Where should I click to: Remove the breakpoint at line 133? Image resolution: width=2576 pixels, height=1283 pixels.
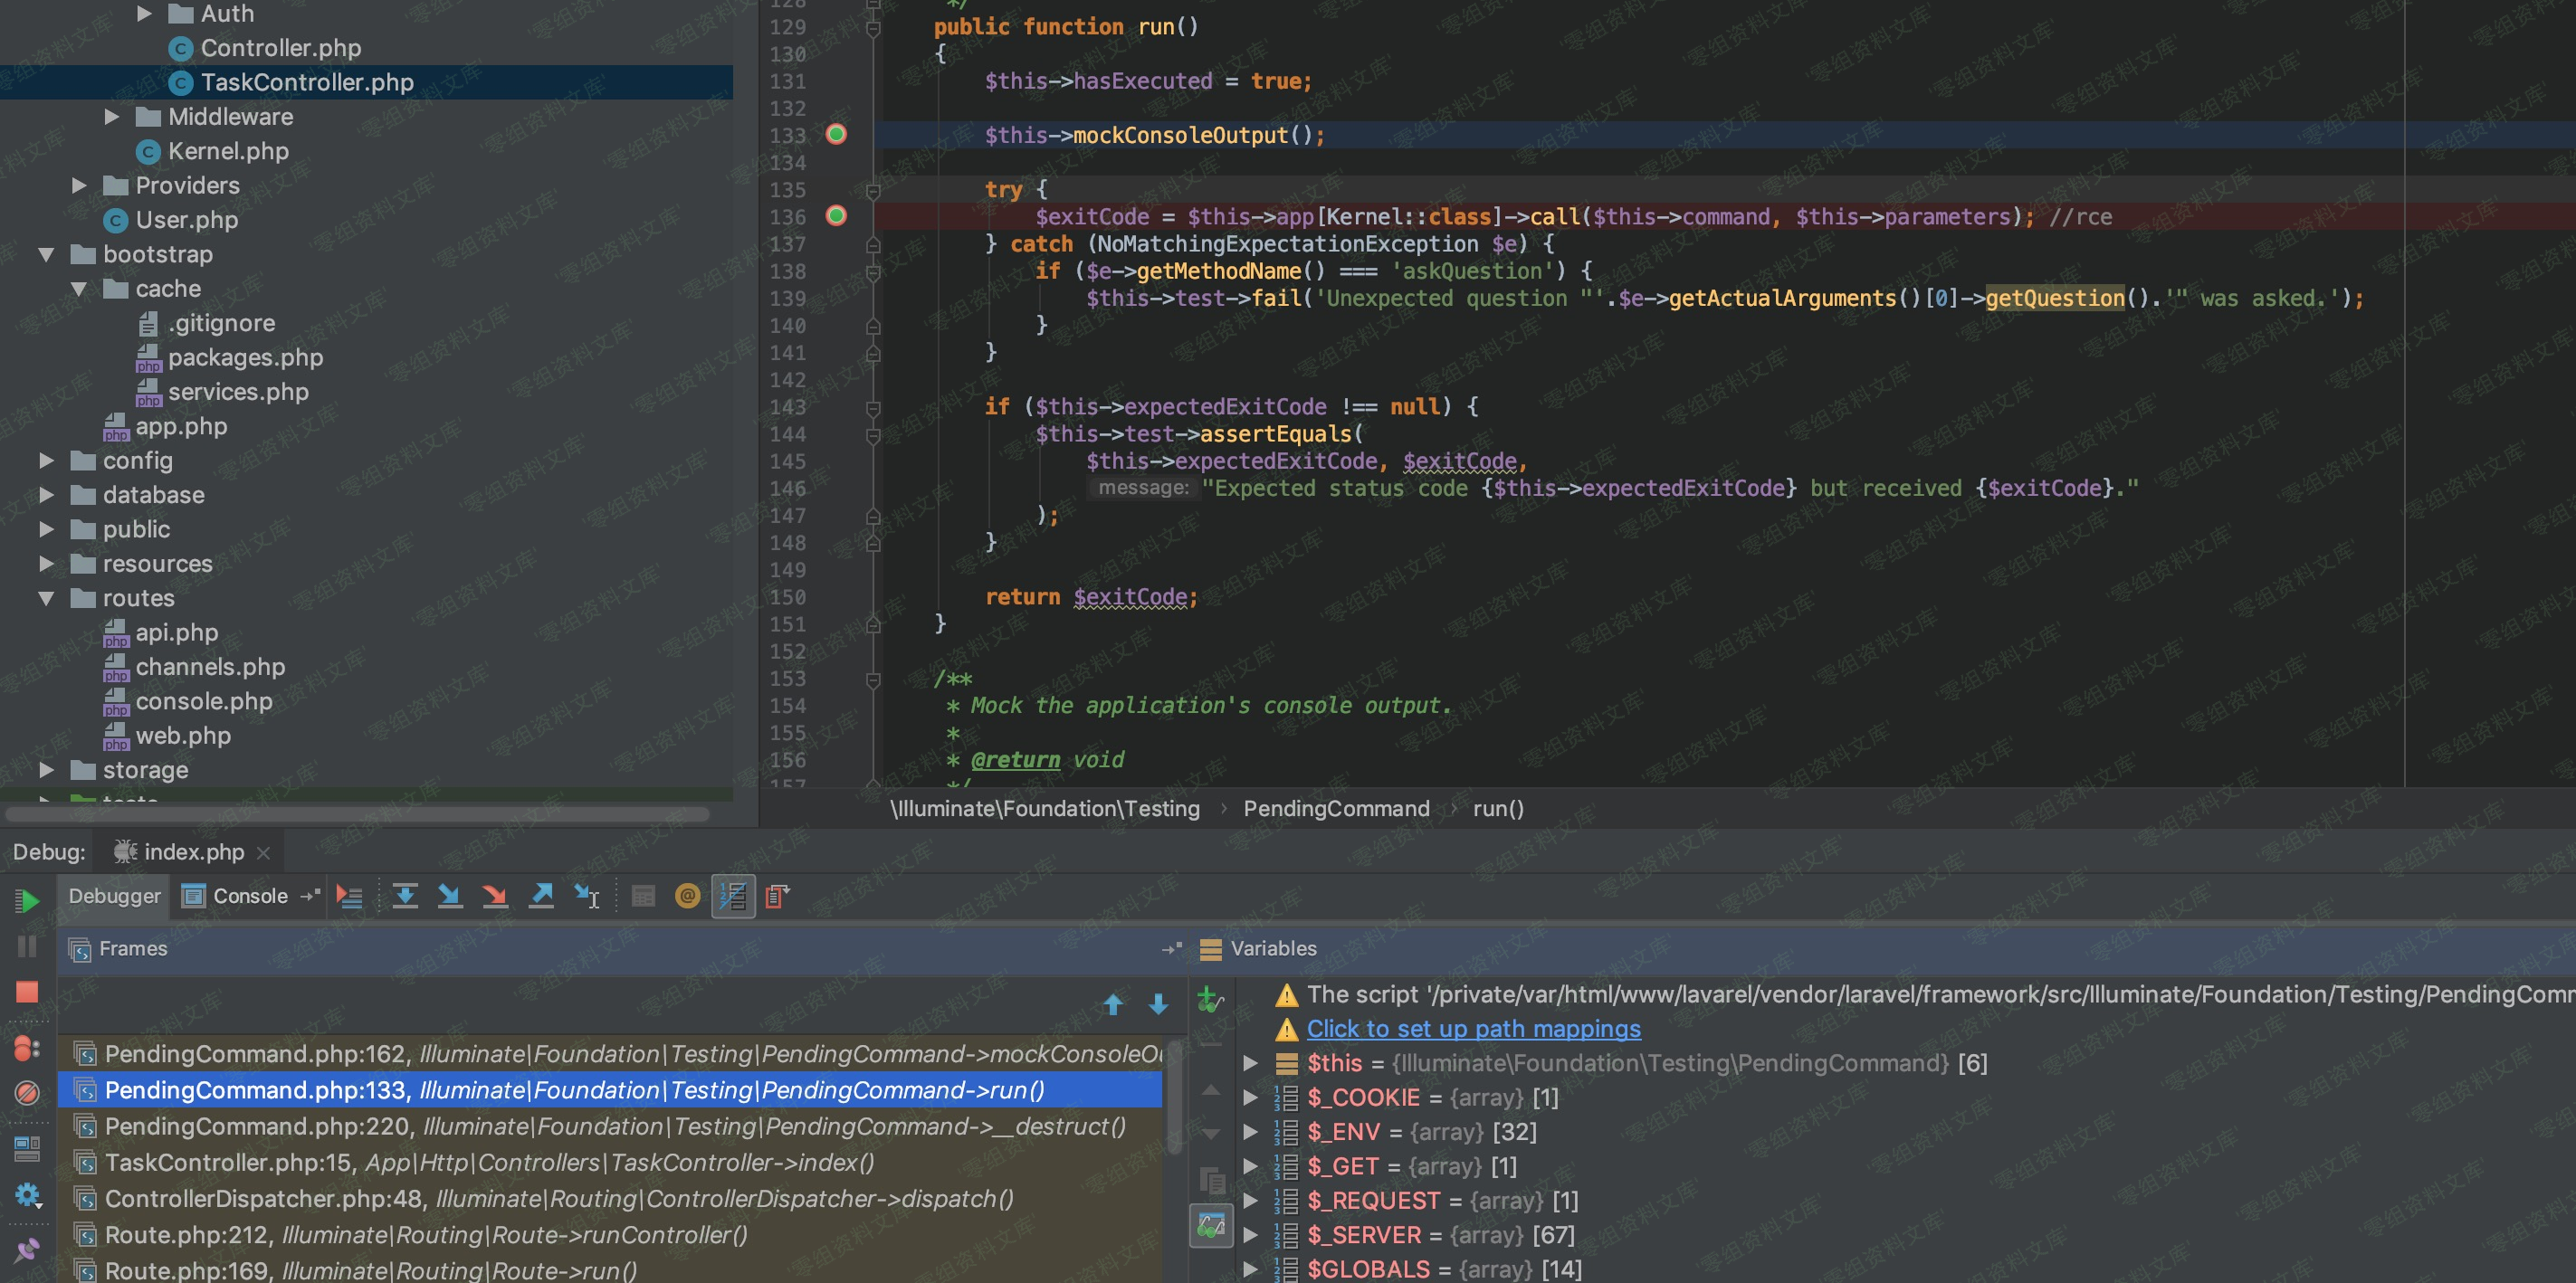click(x=836, y=134)
